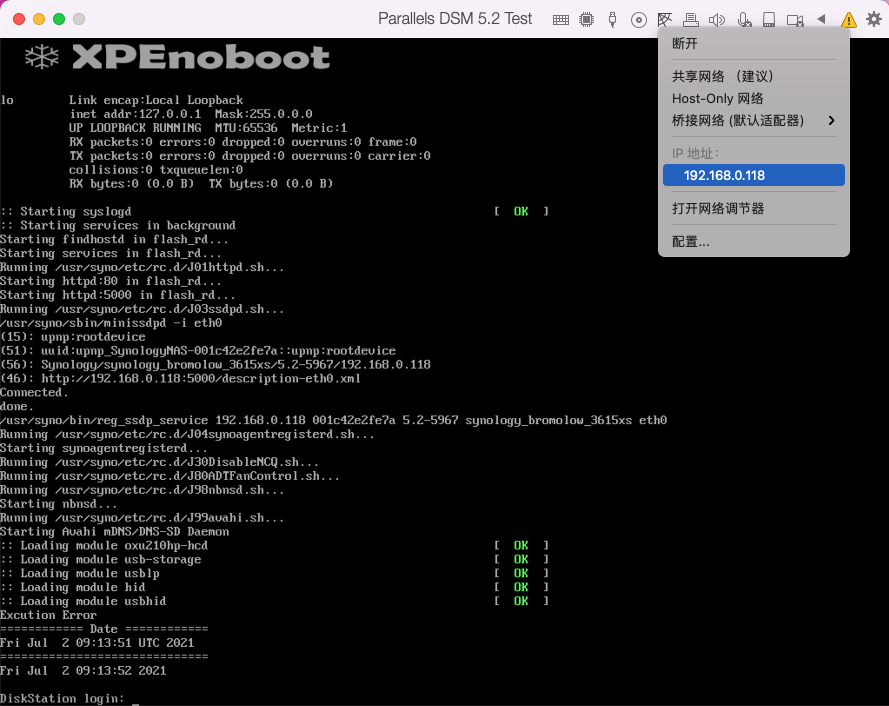Open the hard disk icon
The height and width of the screenshot is (706, 889).
[769, 20]
